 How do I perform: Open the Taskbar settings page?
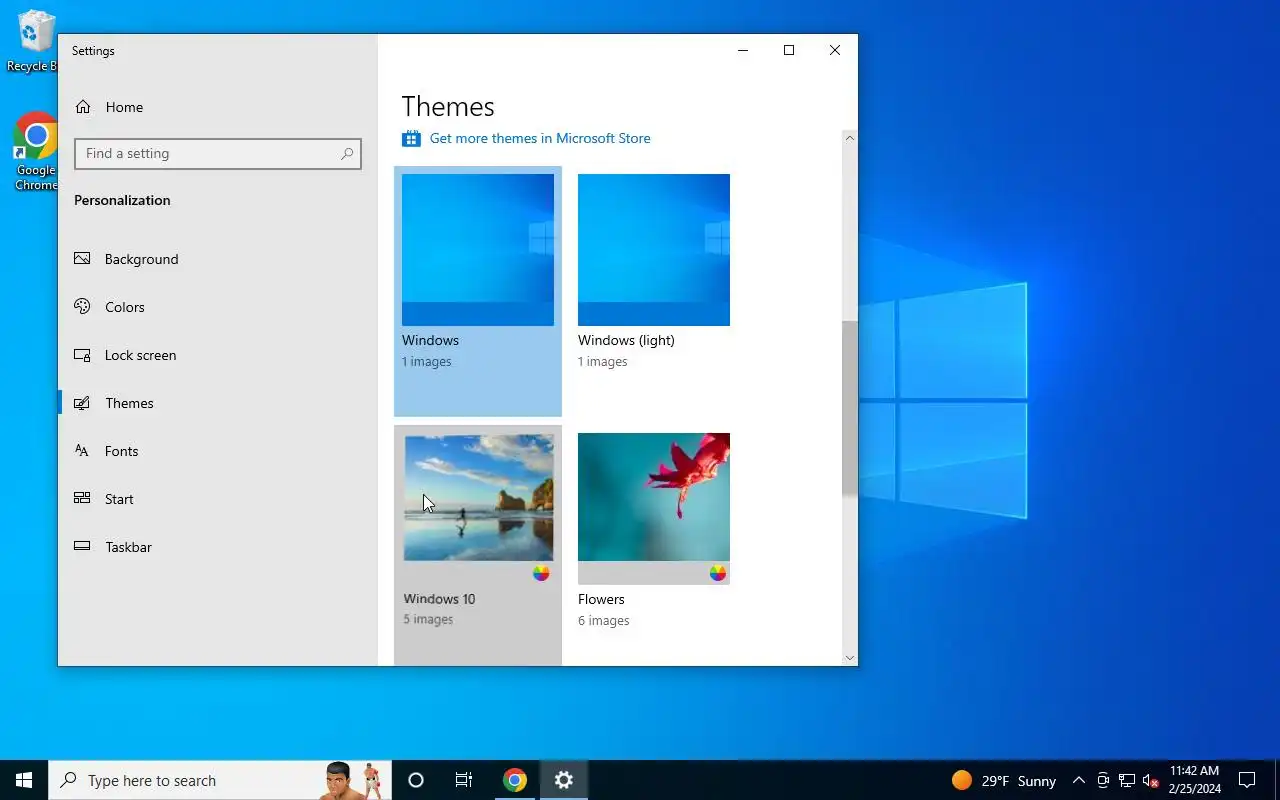point(218,547)
